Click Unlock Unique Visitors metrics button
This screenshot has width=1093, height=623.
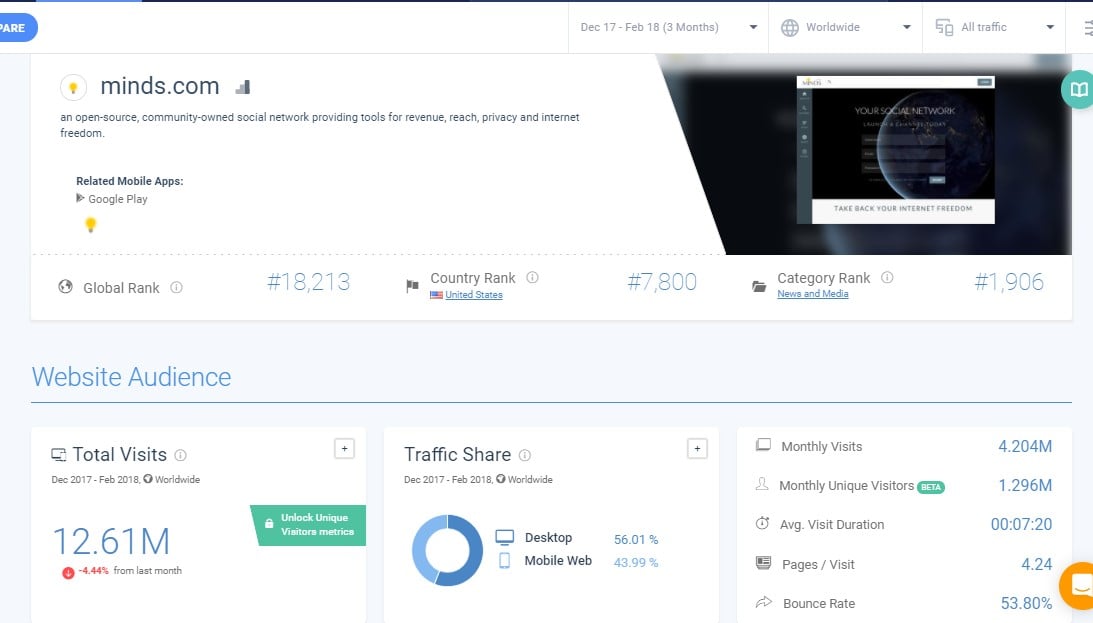[308, 525]
